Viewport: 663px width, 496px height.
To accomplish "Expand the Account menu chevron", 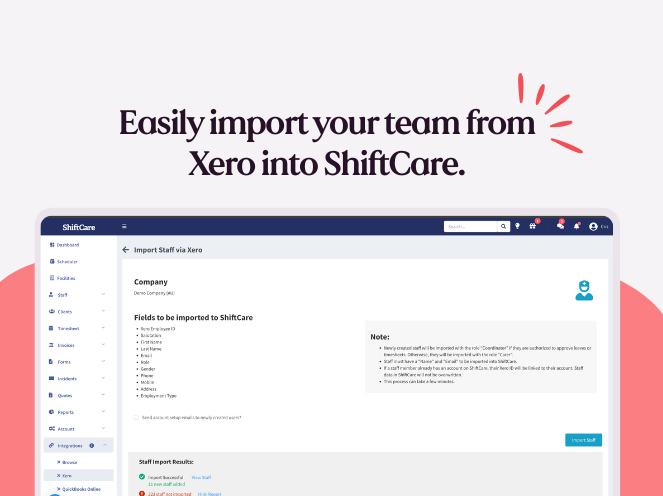I will coord(103,428).
